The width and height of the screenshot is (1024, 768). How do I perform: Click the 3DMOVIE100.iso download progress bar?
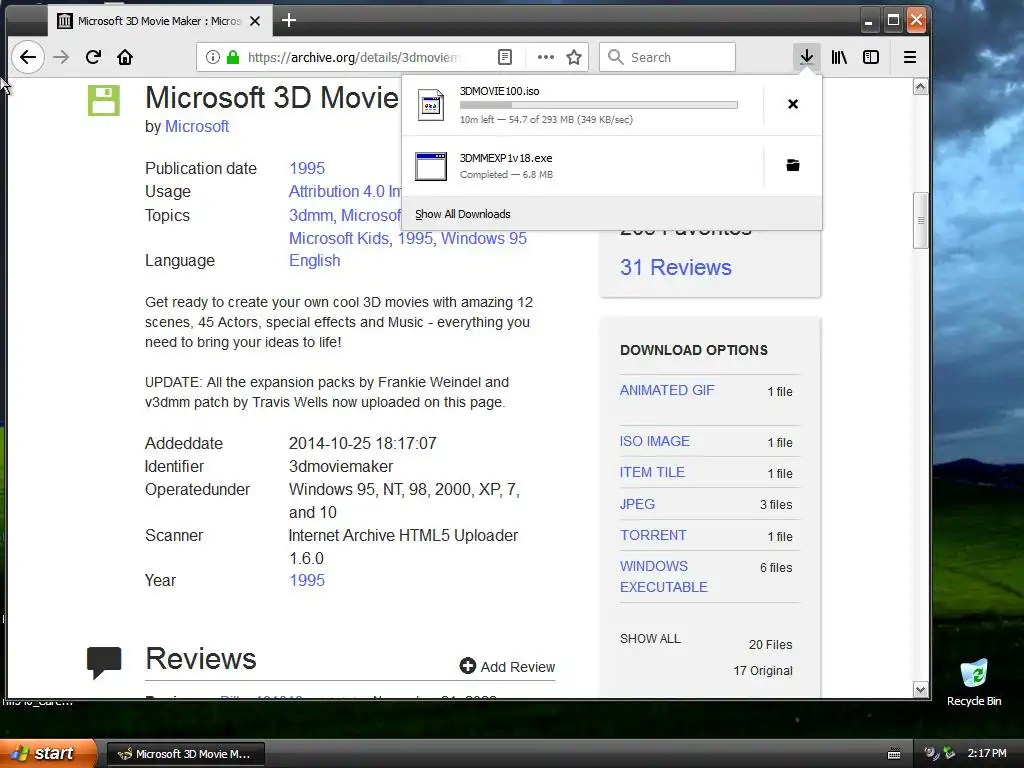click(599, 105)
